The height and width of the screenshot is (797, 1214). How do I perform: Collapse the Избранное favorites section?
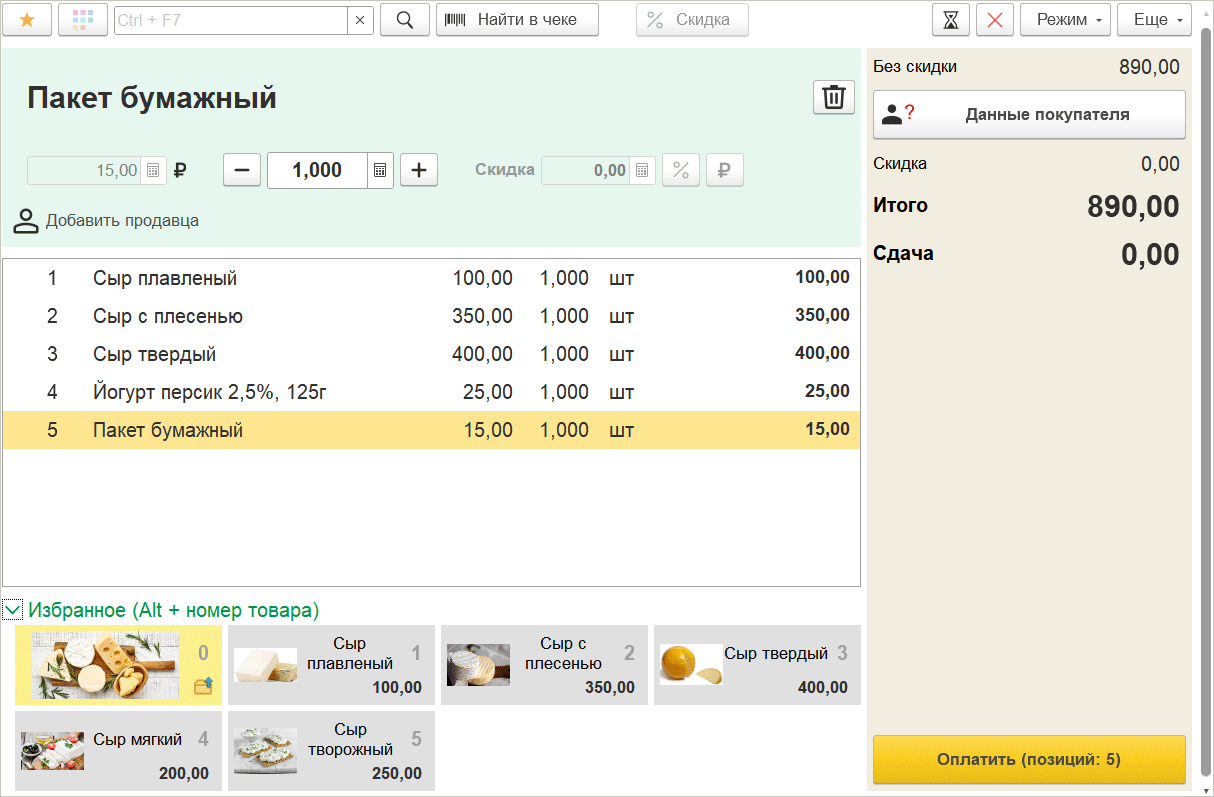coord(12,609)
